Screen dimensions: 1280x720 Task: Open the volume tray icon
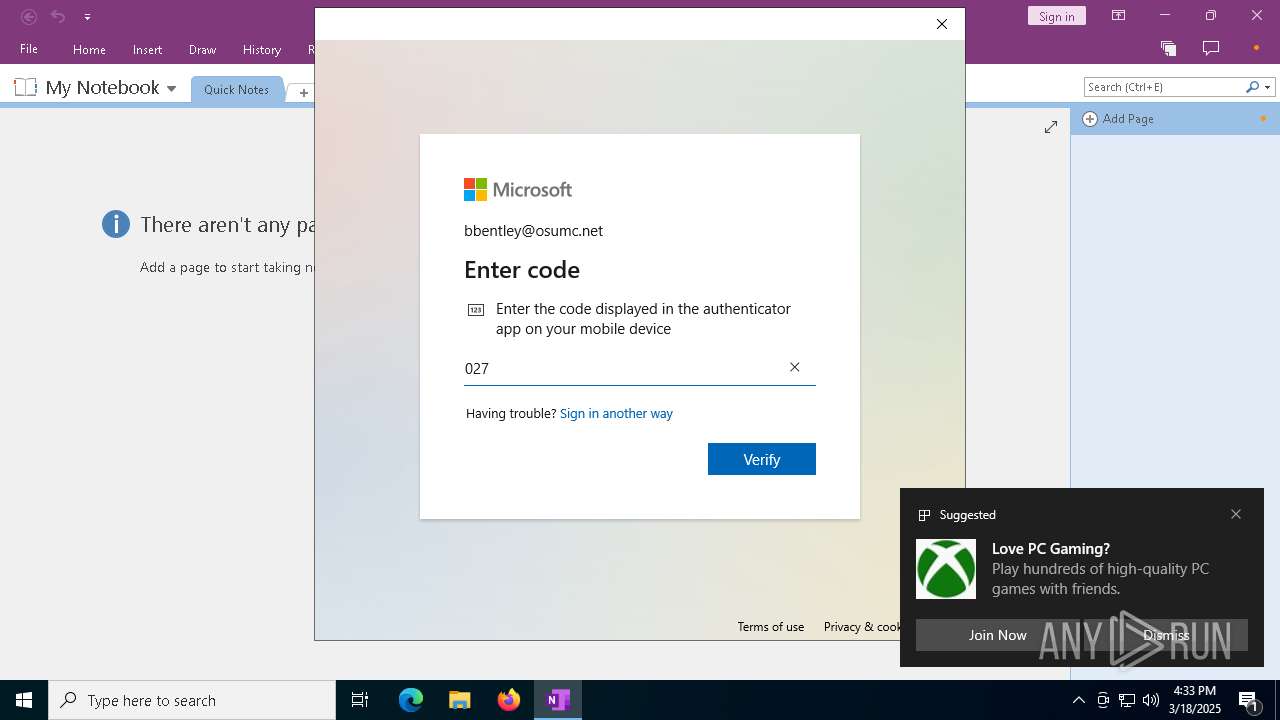click(1151, 700)
